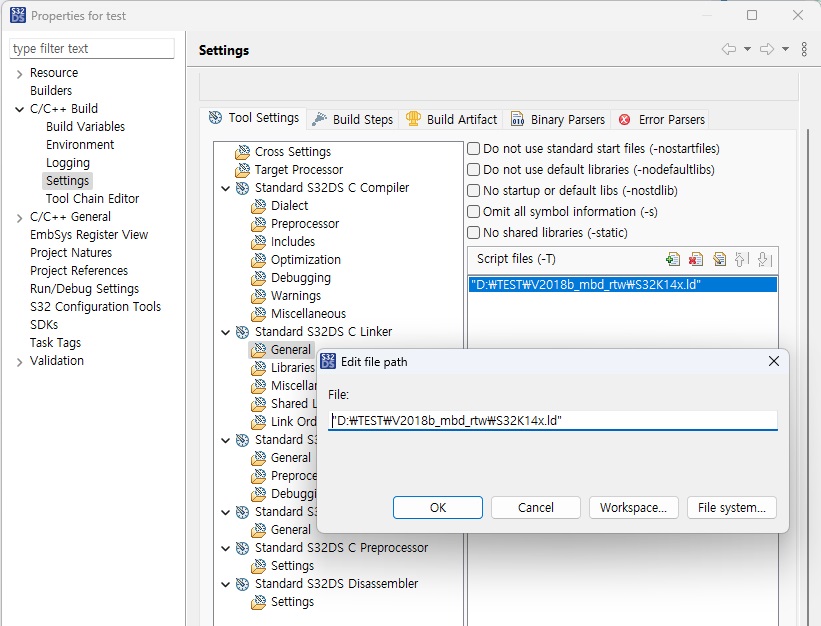
Task: Click the Workspace button in the dialog
Action: 633,507
